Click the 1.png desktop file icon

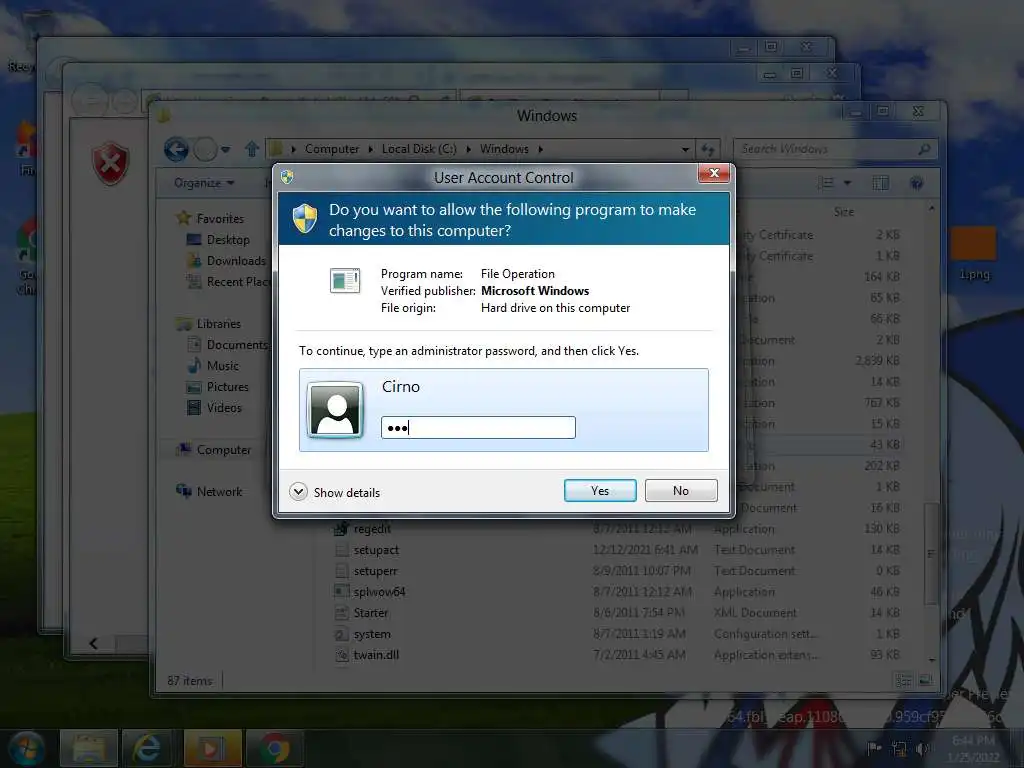(974, 253)
